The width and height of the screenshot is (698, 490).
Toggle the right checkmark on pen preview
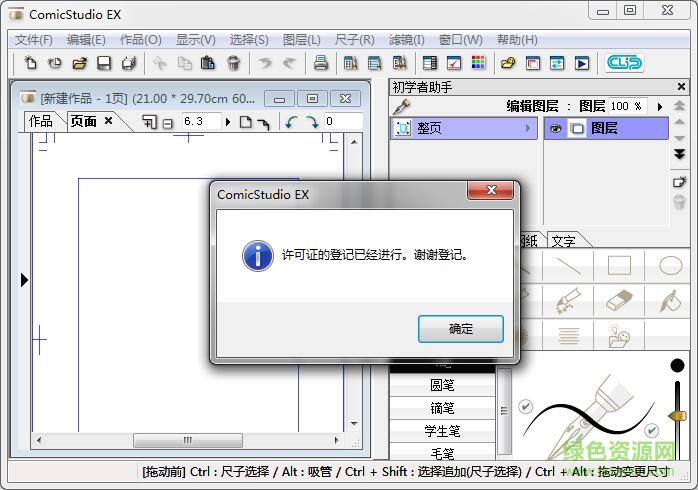[651, 429]
